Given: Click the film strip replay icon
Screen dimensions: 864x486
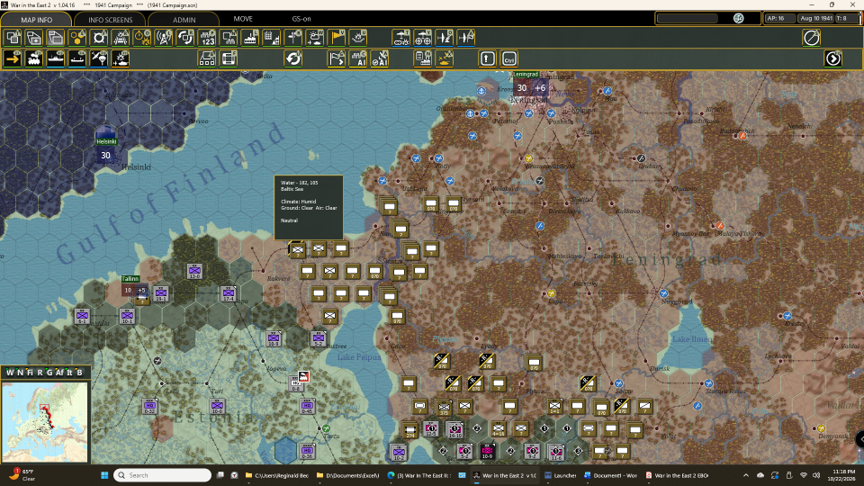Looking at the screenshot, I should click(229, 58).
